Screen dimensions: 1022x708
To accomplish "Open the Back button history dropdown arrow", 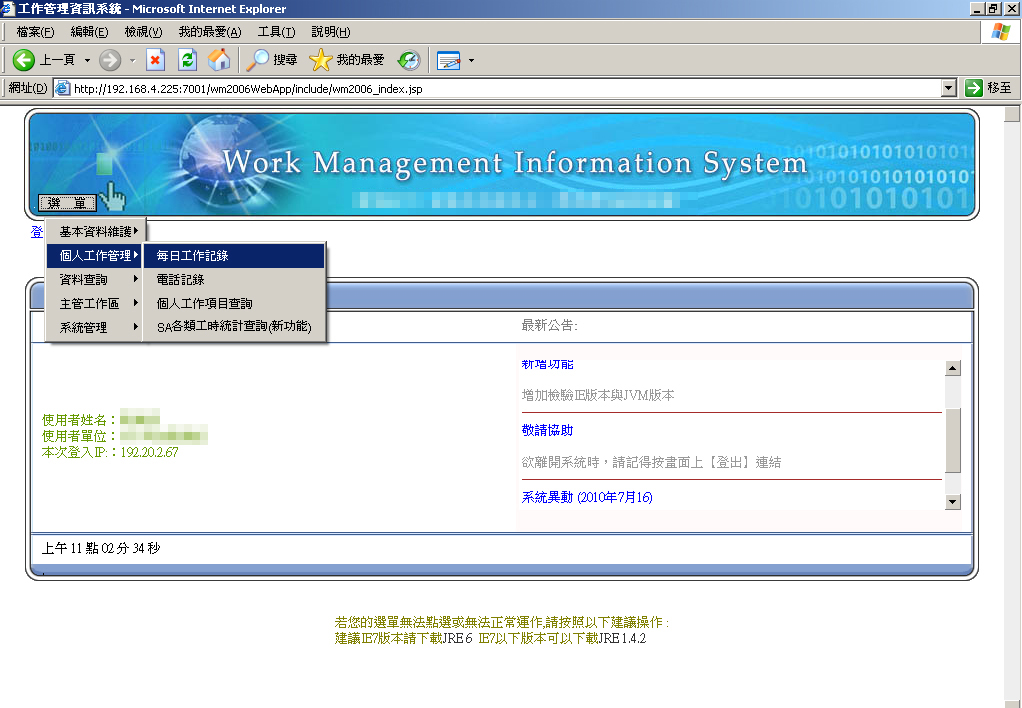I will (87, 60).
